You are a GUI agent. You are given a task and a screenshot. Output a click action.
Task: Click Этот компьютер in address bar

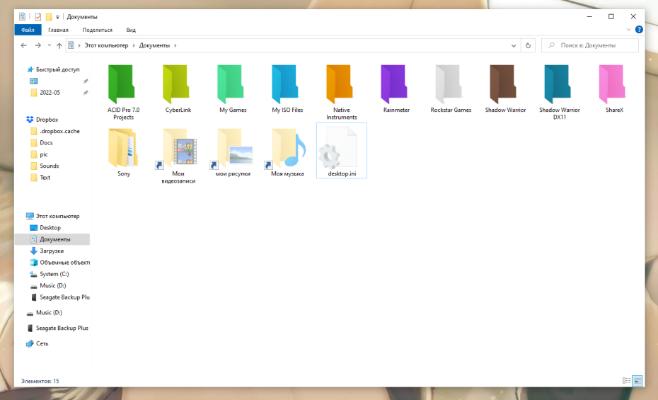click(106, 45)
